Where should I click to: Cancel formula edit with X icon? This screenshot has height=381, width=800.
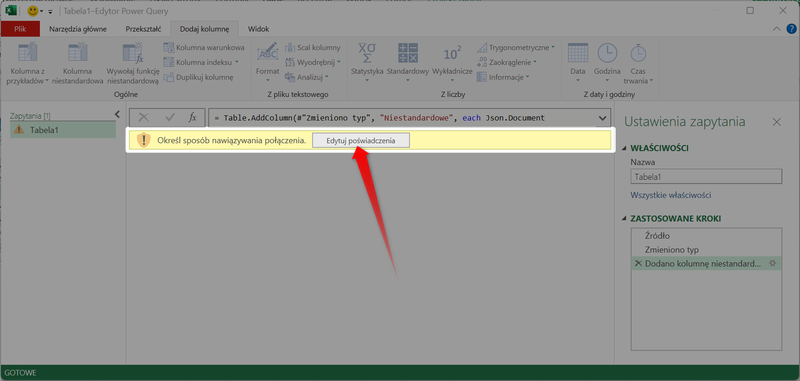tap(144, 118)
